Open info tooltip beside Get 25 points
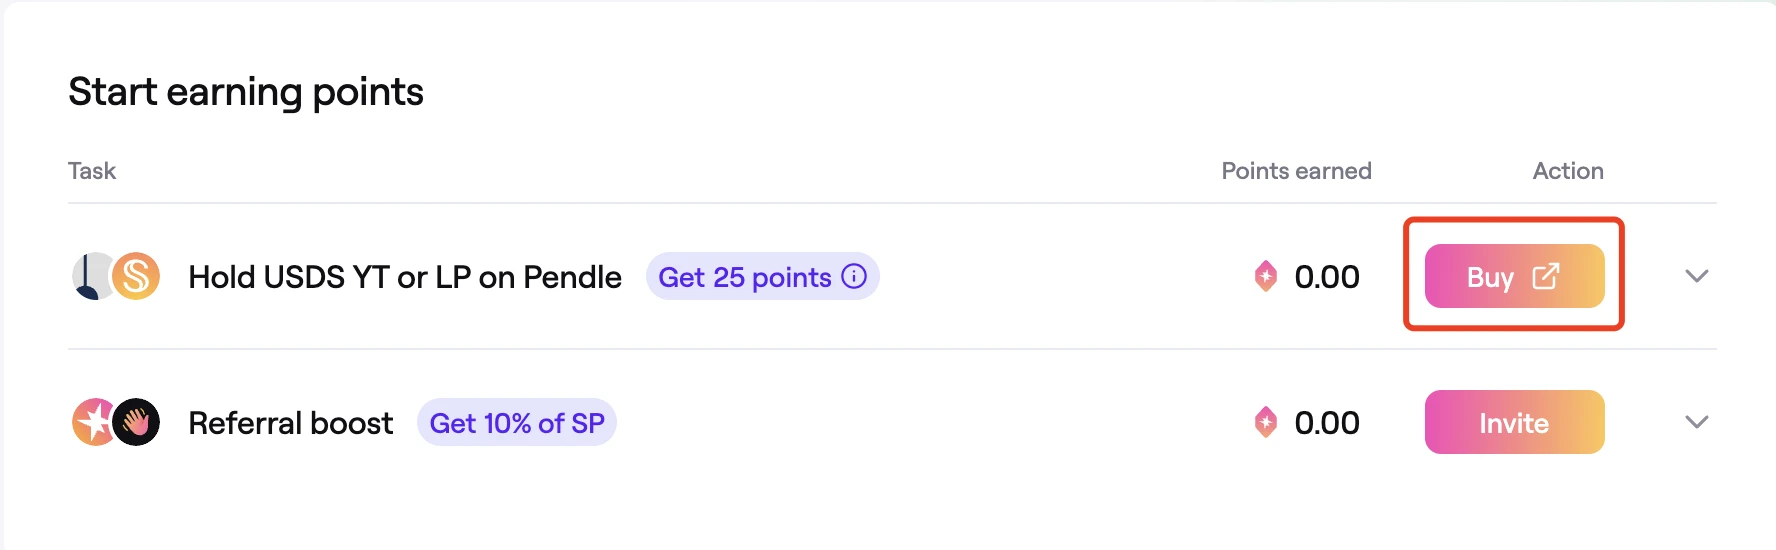Viewport: 1776px width, 550px height. (x=854, y=277)
